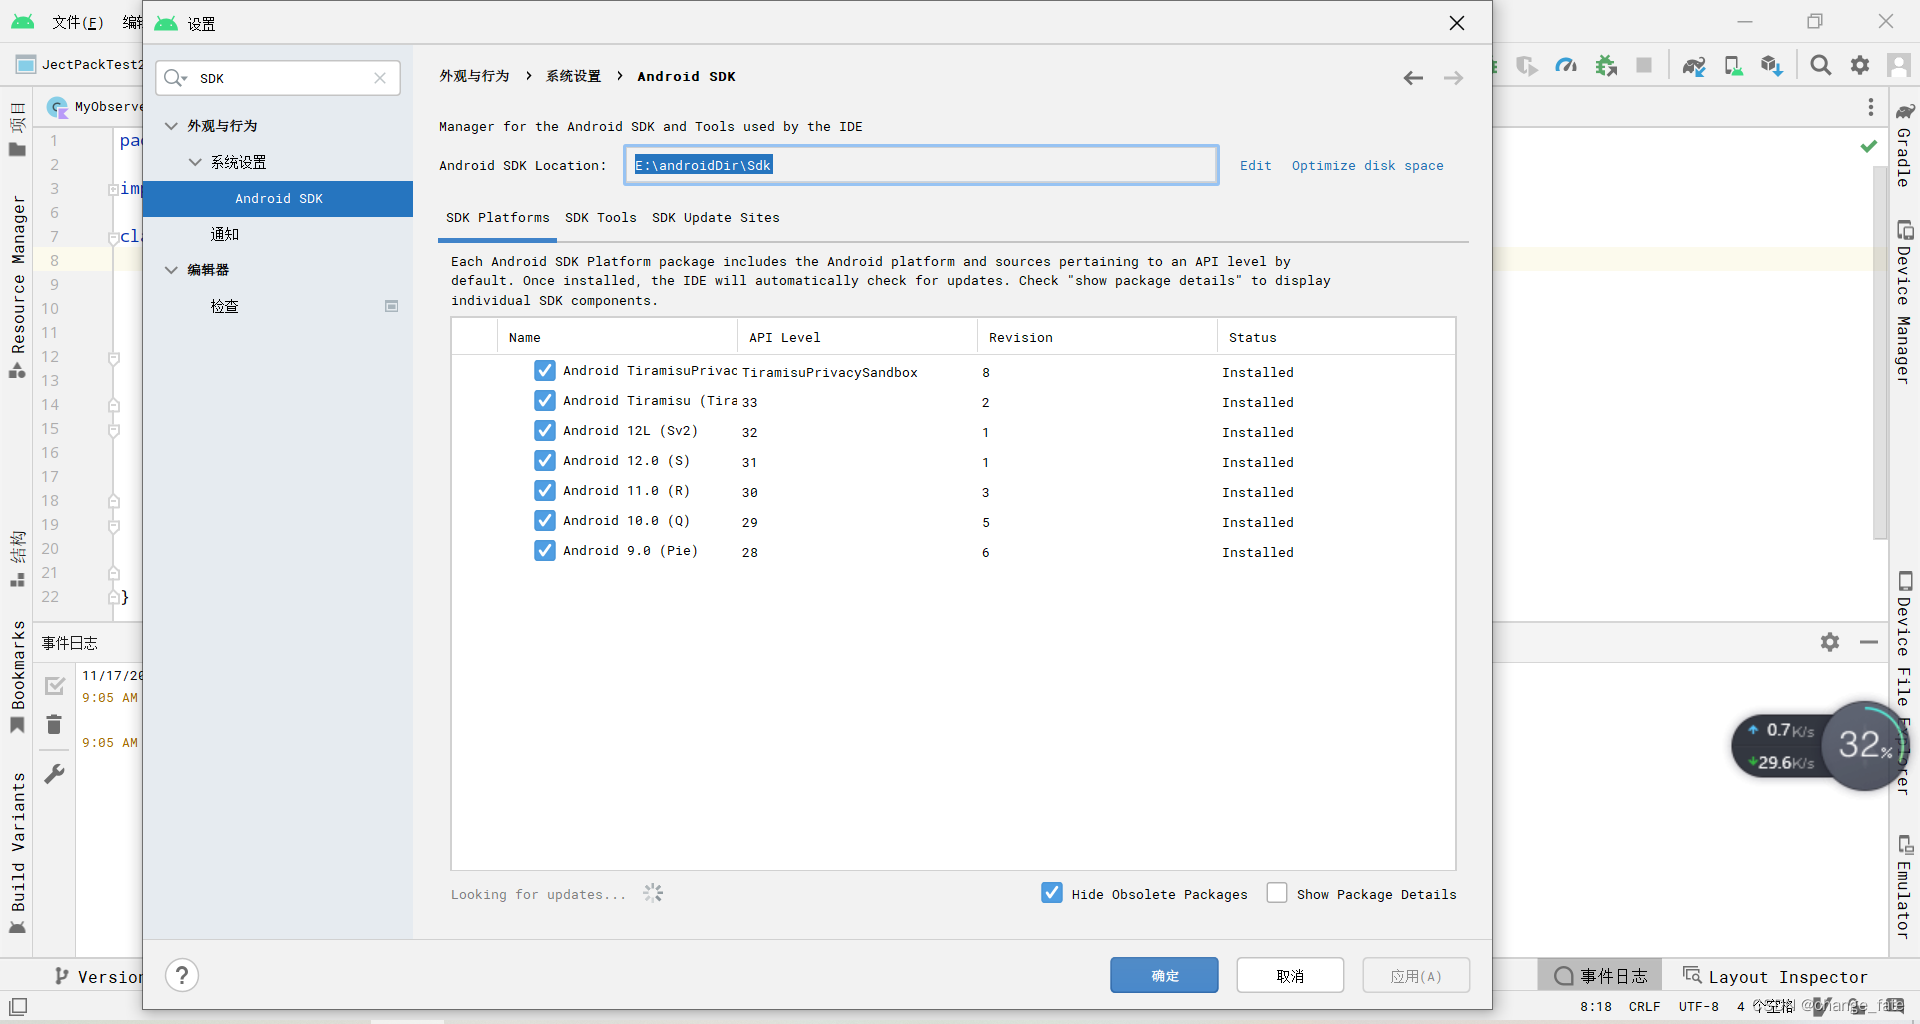Image resolution: width=1920 pixels, height=1024 pixels.
Task: Open help via question mark button
Action: coord(182,975)
